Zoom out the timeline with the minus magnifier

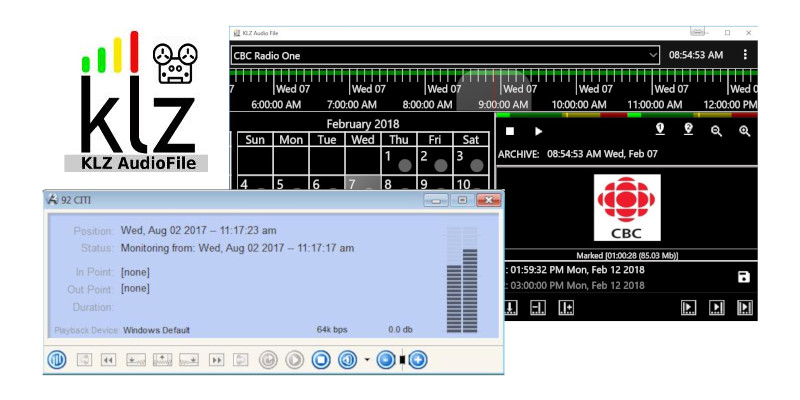716,131
